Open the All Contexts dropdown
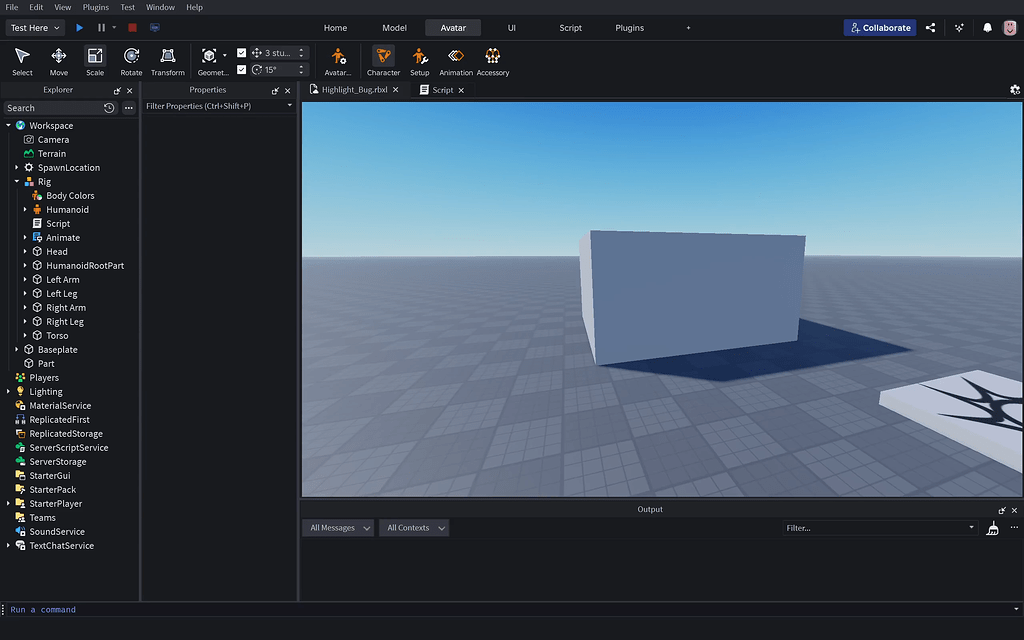The height and width of the screenshot is (640, 1024). (413, 527)
